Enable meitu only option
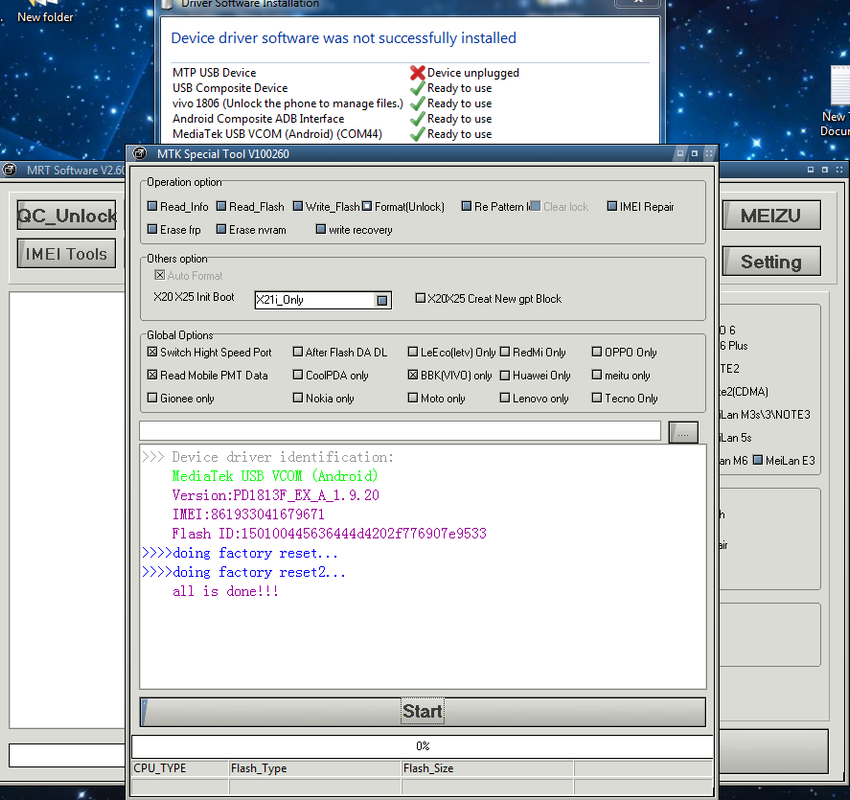 (x=597, y=375)
